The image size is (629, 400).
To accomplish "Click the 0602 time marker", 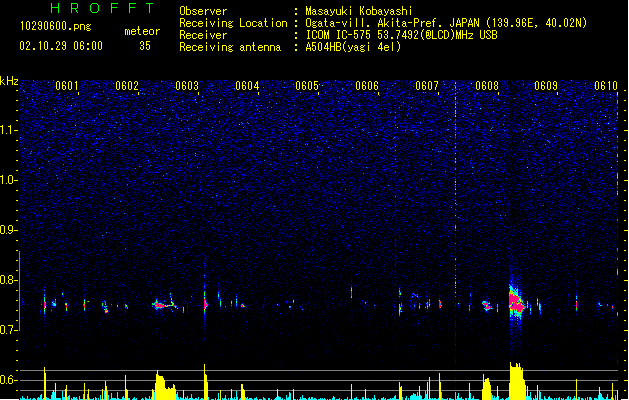I will coord(127,86).
